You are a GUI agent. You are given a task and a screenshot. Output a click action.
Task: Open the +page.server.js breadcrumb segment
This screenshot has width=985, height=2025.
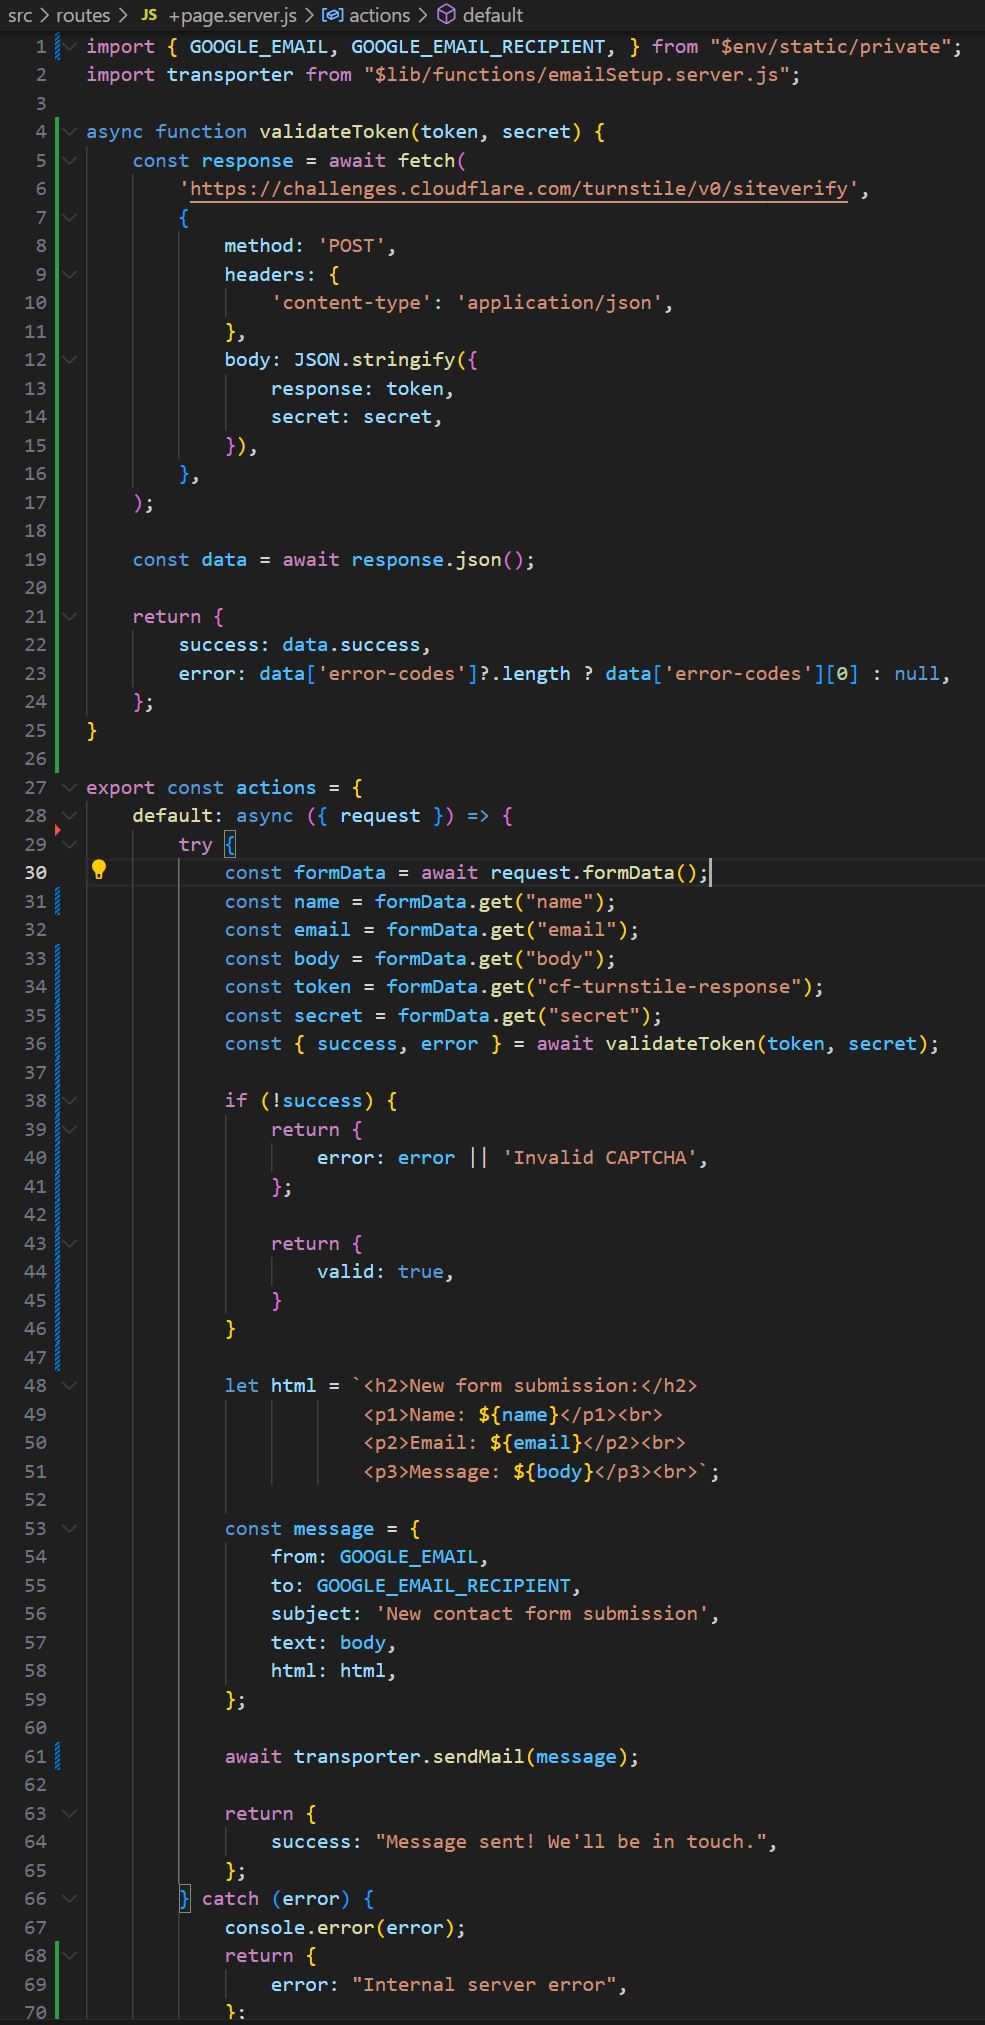tap(232, 15)
